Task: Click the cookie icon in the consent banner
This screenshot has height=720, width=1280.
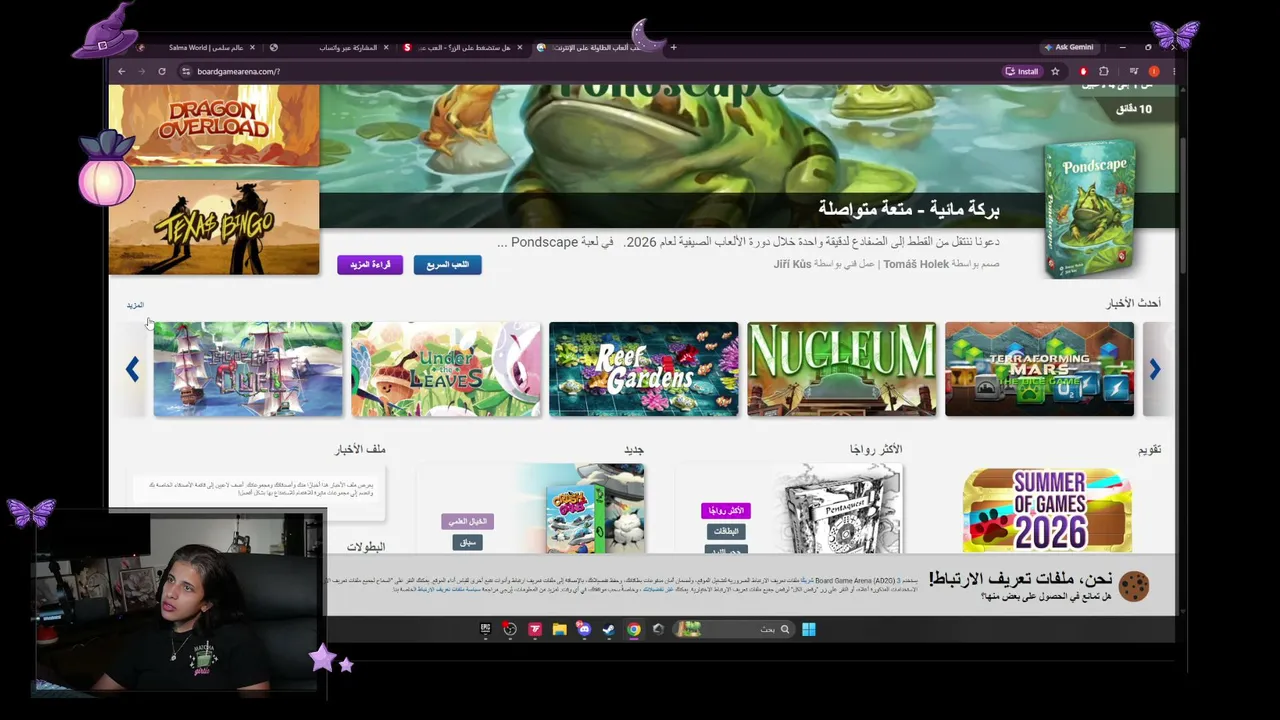Action: click(x=1134, y=586)
